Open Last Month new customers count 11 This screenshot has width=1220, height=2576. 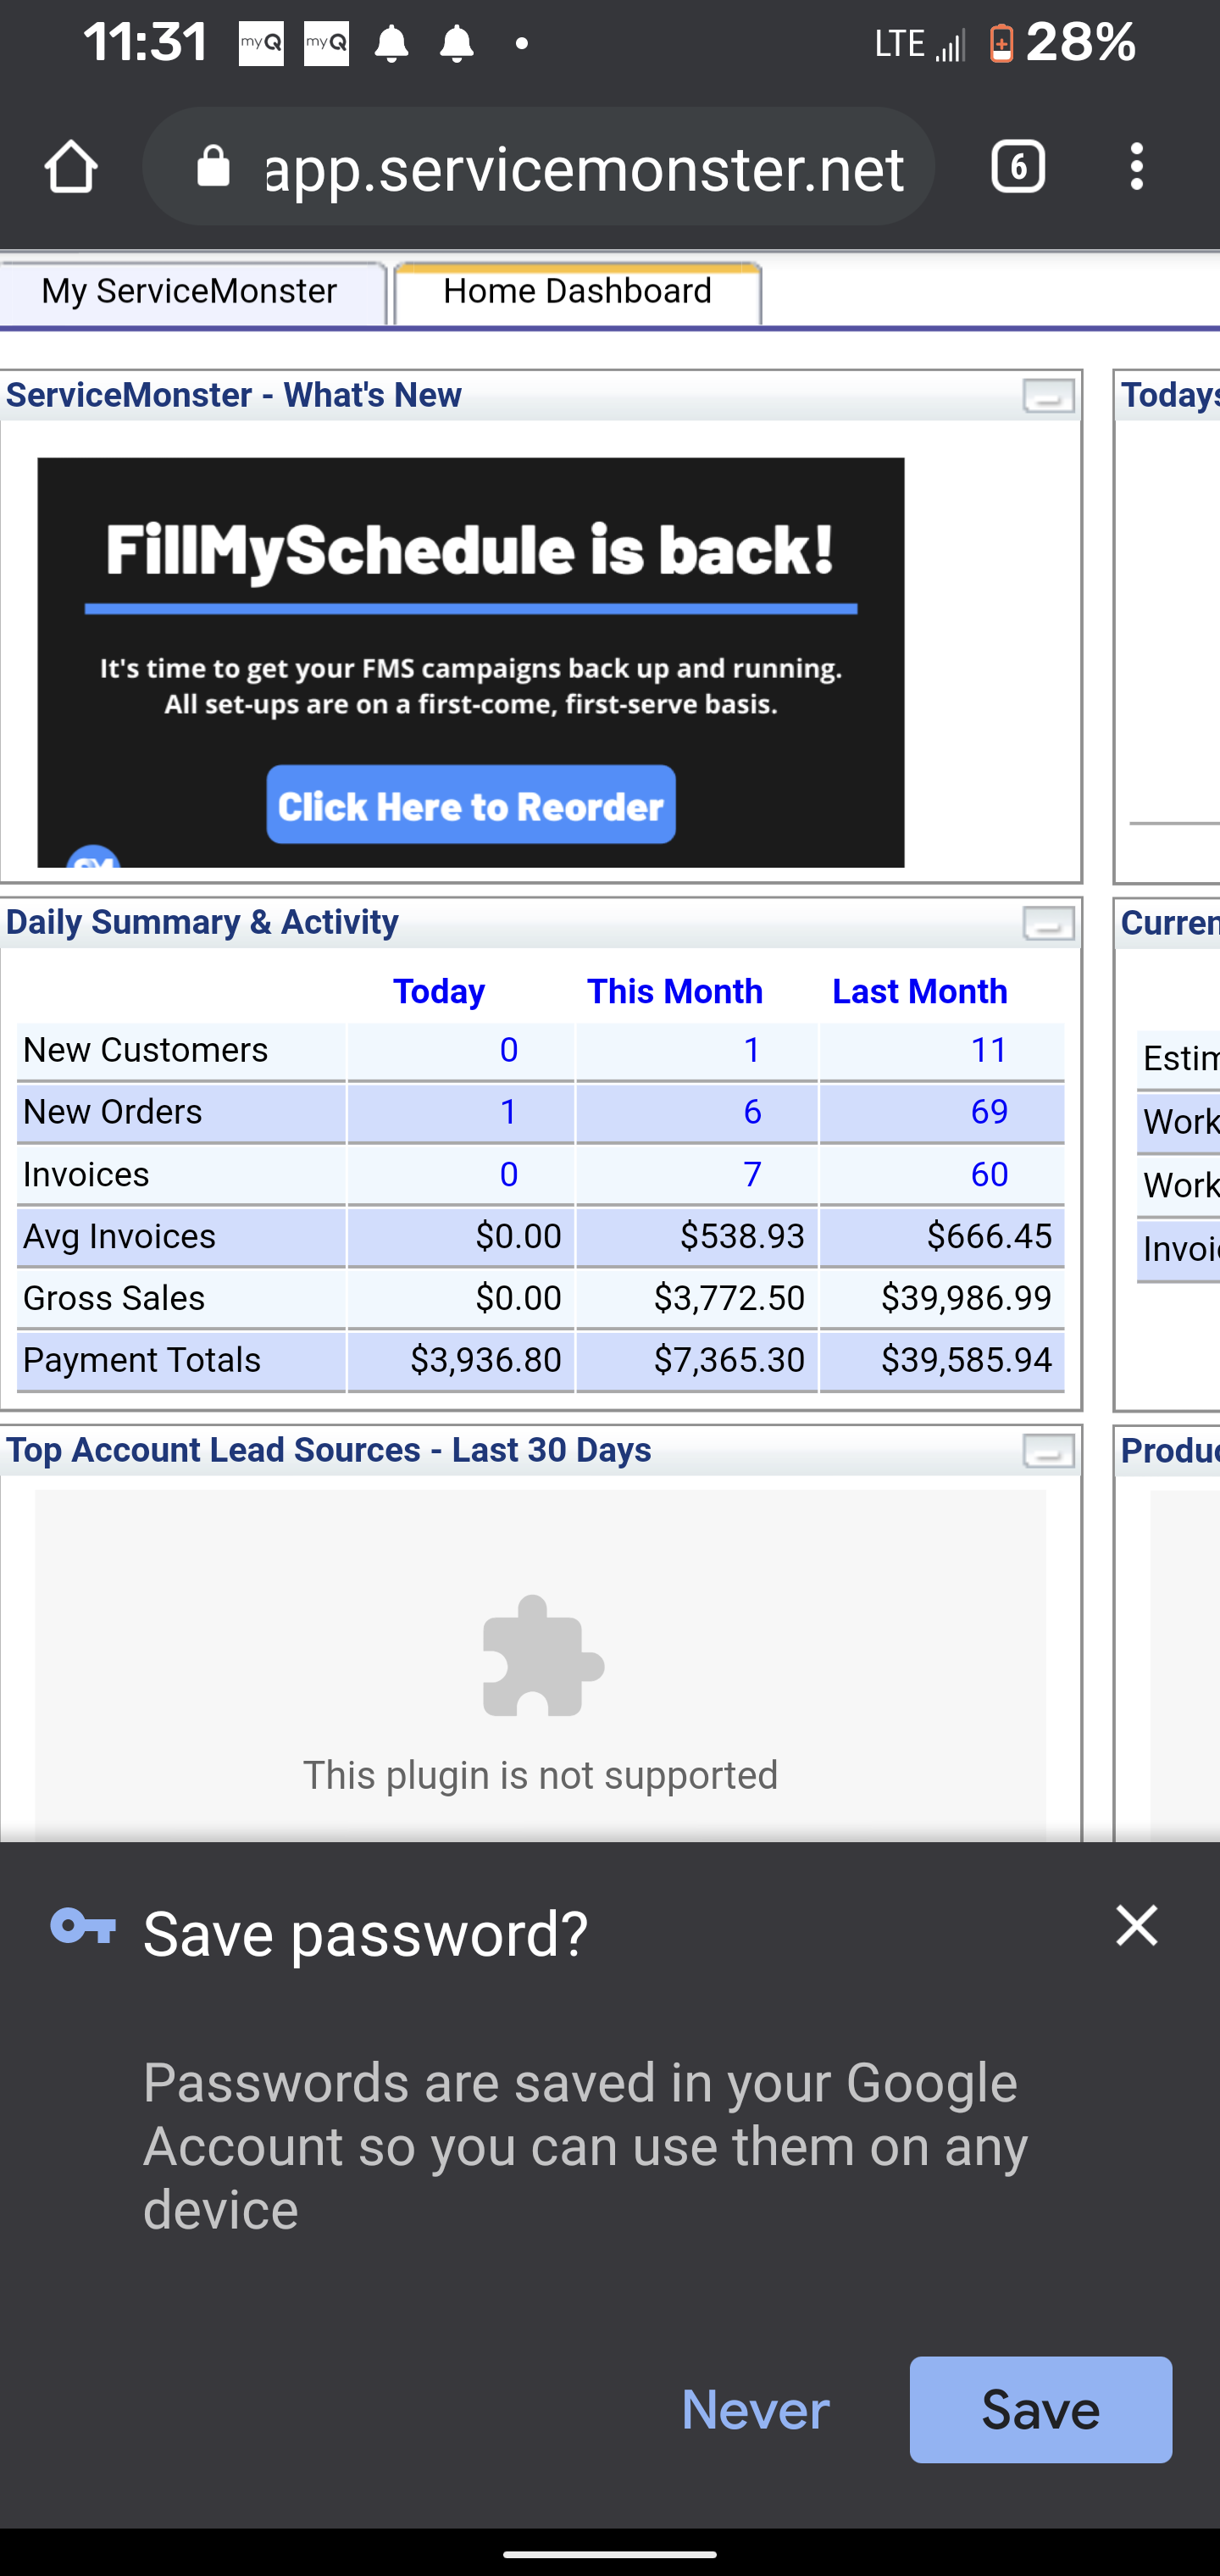pos(989,1050)
